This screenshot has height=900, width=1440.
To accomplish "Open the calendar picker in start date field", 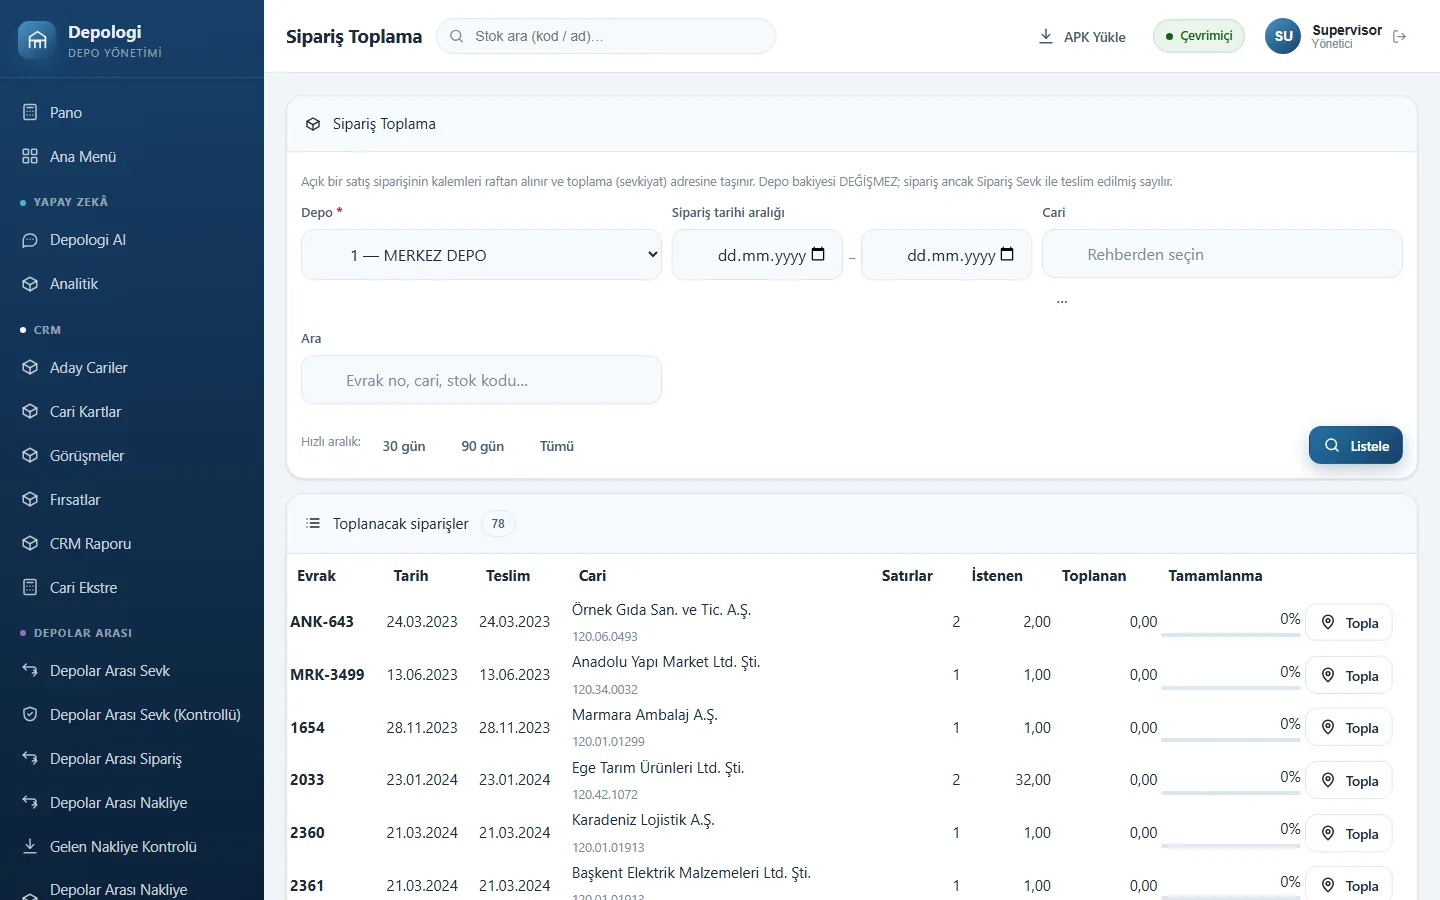I will pyautogui.click(x=818, y=254).
